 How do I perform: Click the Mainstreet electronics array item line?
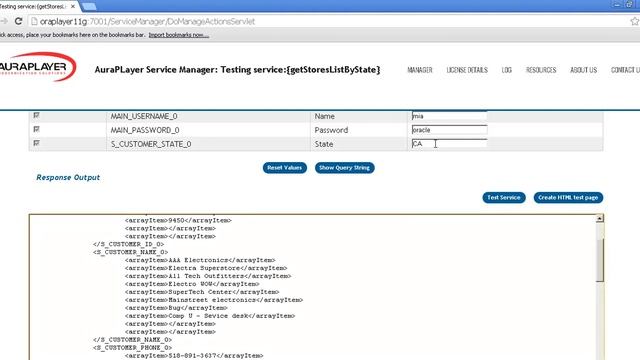(x=214, y=300)
